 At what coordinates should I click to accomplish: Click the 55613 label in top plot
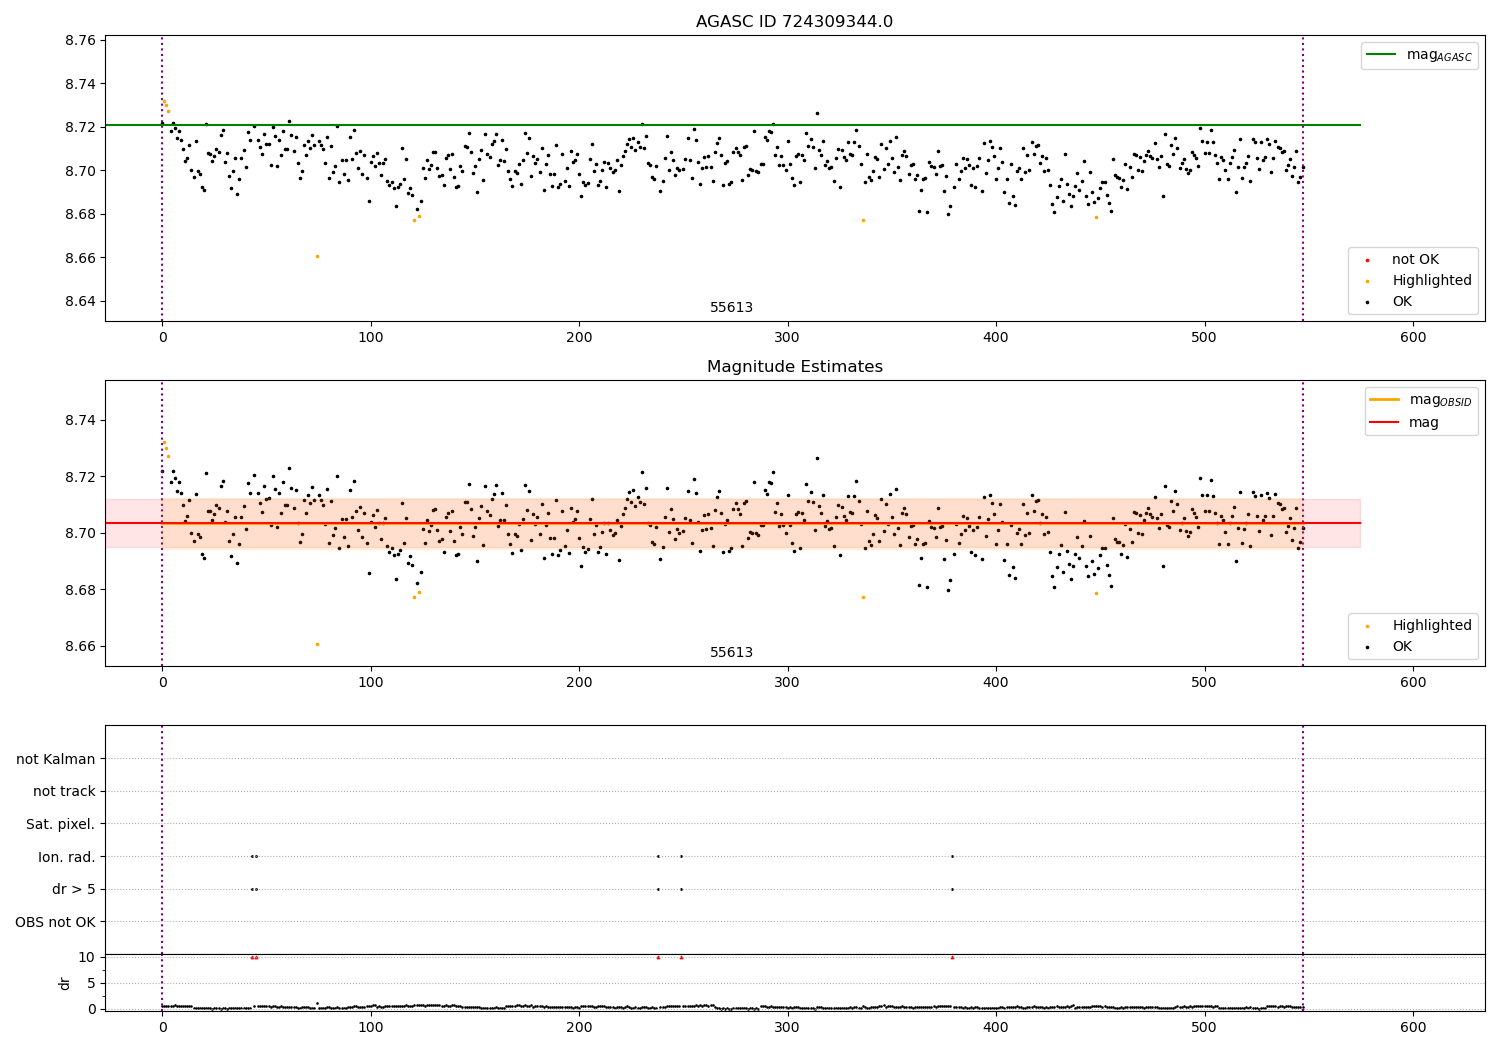[x=731, y=308]
